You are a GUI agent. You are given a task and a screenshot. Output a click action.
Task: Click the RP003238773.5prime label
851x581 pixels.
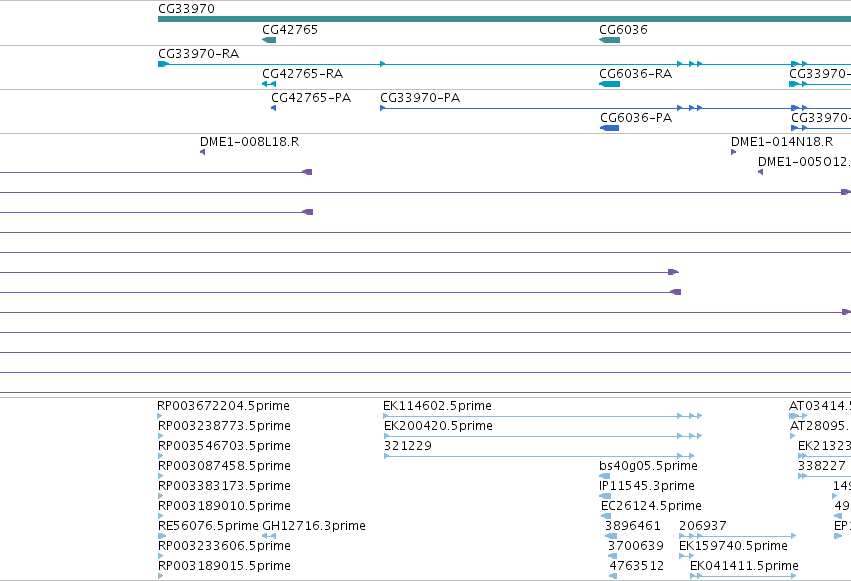pos(224,426)
